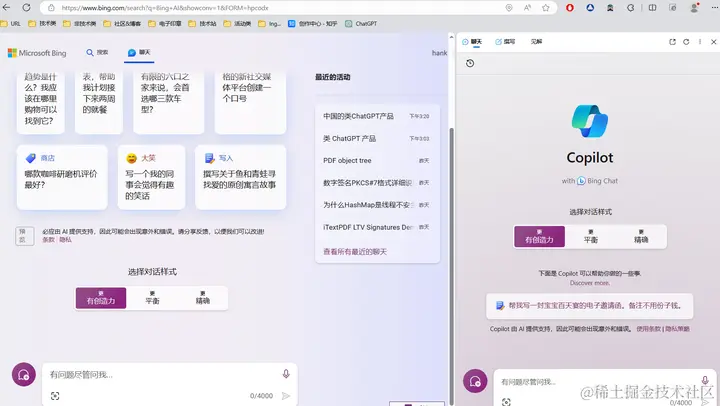This screenshot has height=406, width=720.
Task: Click the 大笑 joke suggestion card
Action: point(152,177)
